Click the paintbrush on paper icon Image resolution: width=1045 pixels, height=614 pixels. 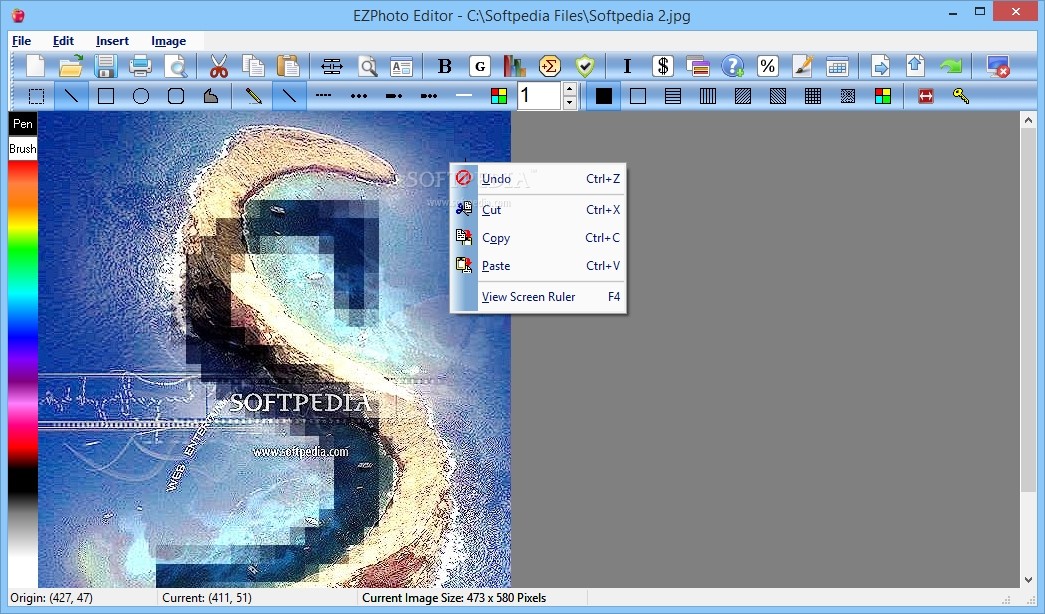tap(802, 66)
